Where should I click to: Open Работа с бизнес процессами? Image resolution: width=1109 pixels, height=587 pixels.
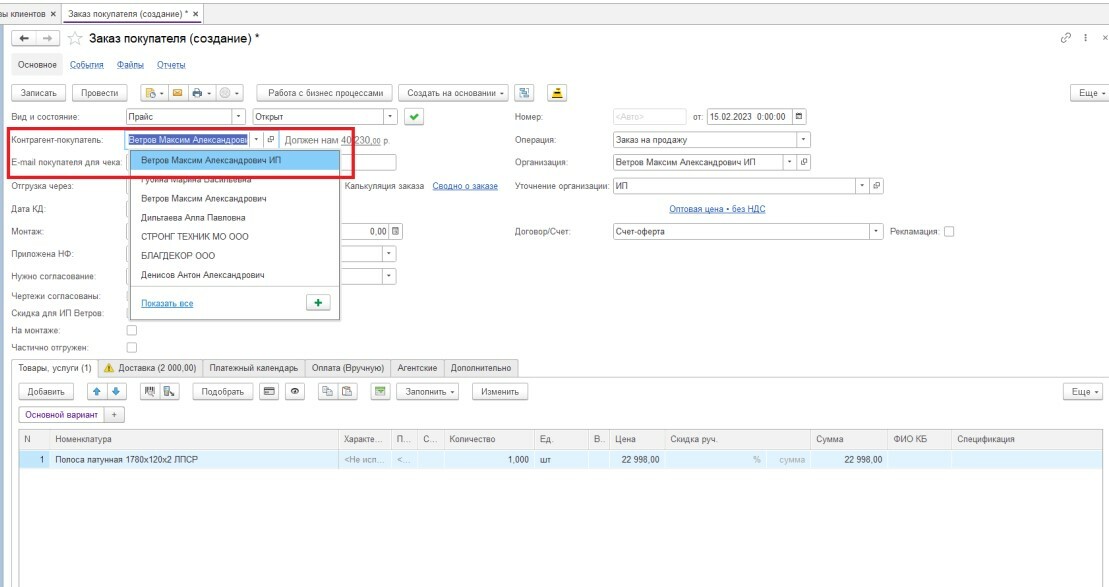click(325, 93)
